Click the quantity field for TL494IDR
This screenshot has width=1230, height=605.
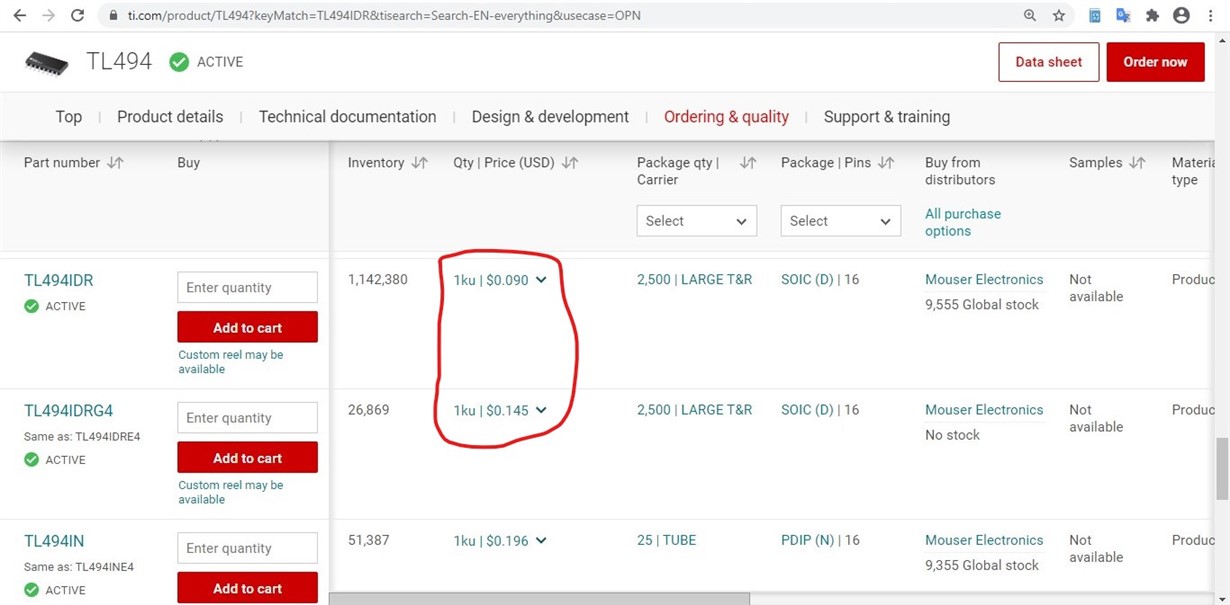tap(247, 287)
